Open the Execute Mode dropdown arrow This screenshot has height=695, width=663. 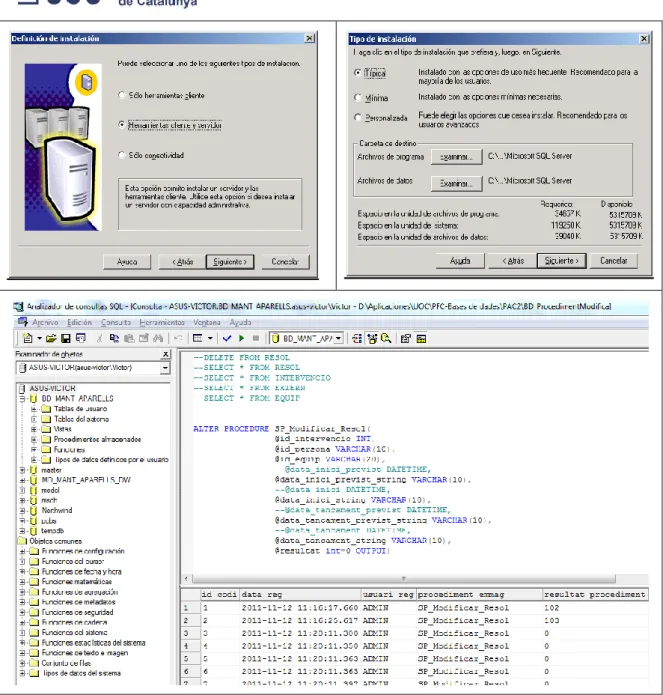click(x=210, y=339)
